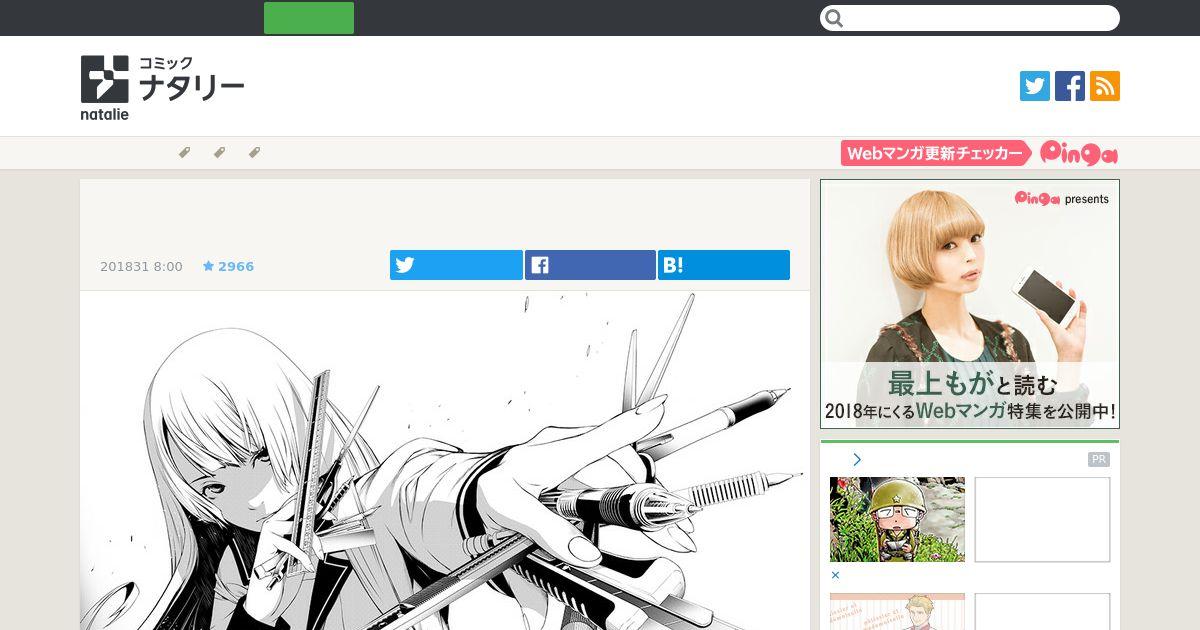Bookmark article with Hatena B! button
Viewport: 1200px width, 630px height.
tap(724, 265)
